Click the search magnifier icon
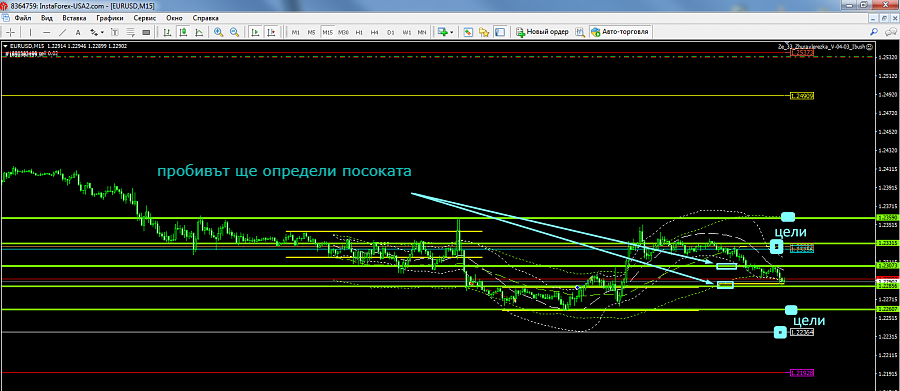Image resolution: width=900 pixels, height=391 pixels. pyautogui.click(x=874, y=32)
